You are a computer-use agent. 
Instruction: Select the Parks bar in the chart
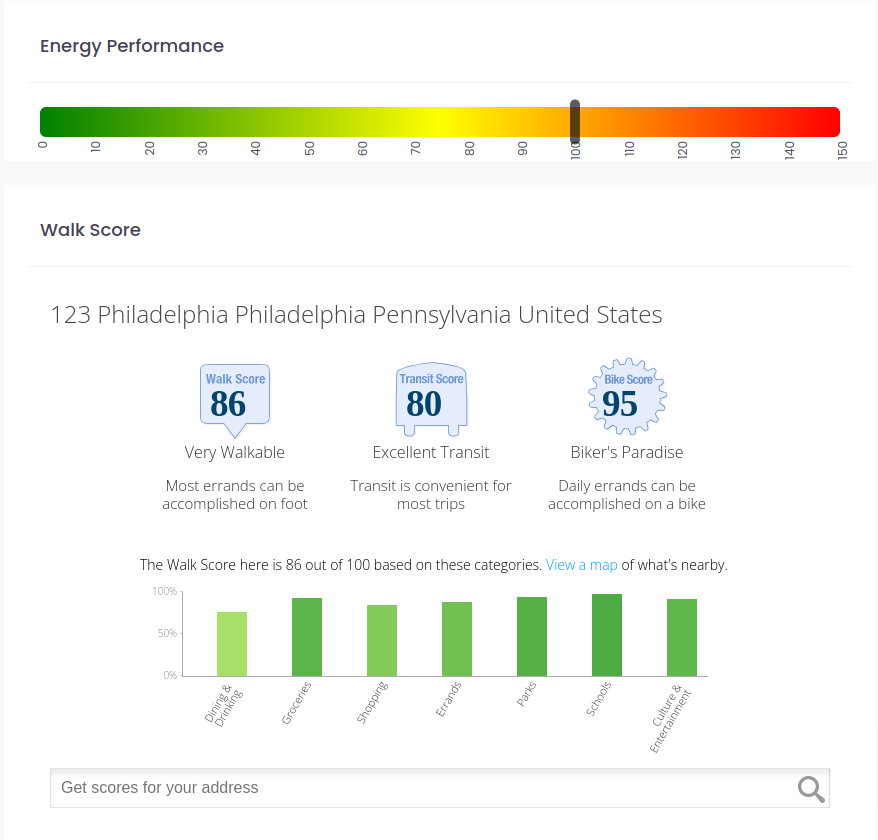(x=532, y=636)
